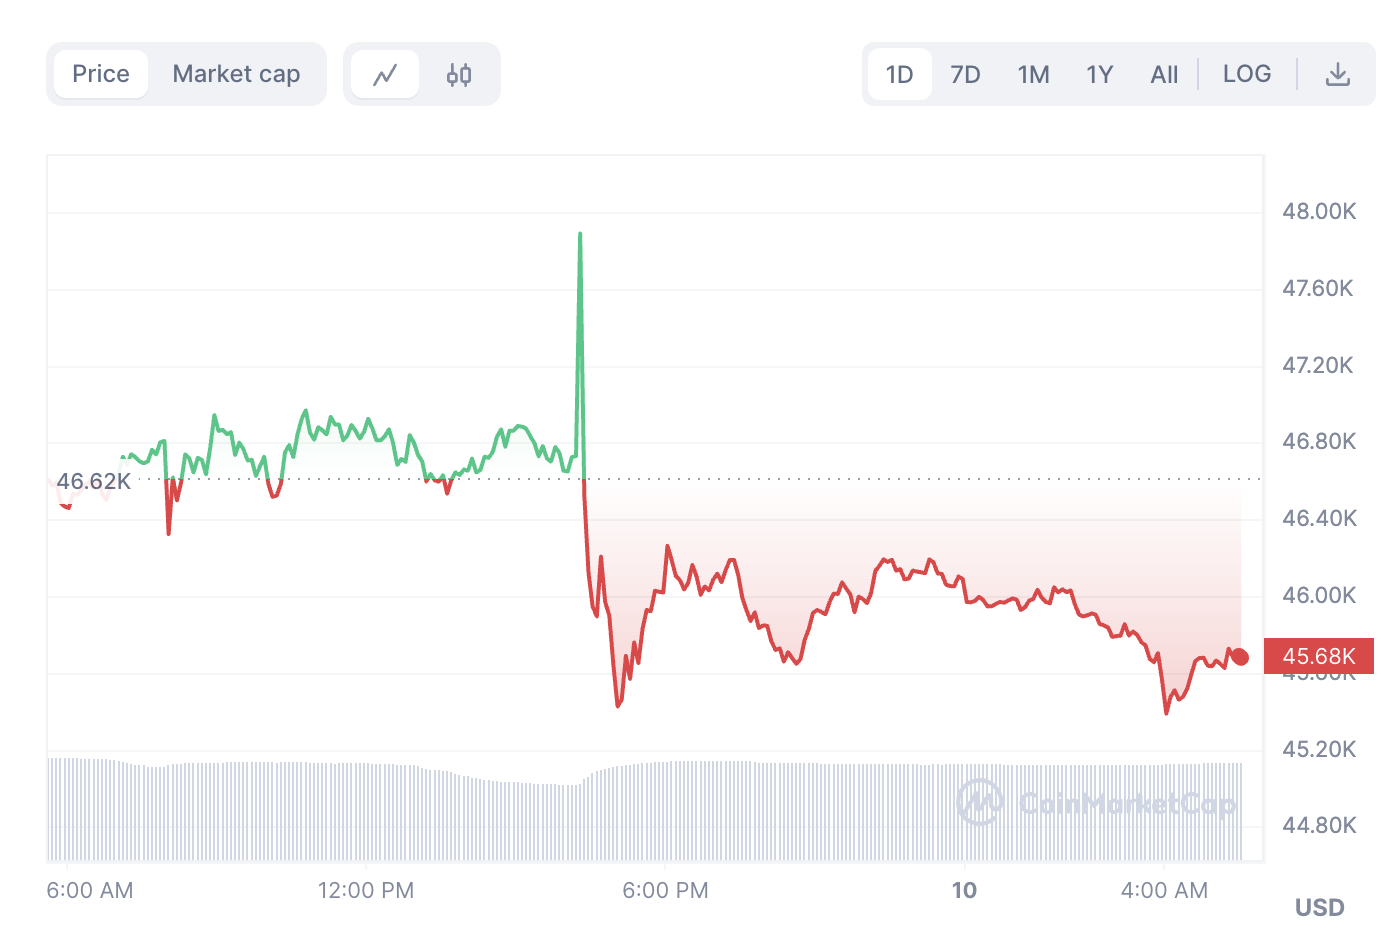Image resolution: width=1394 pixels, height=942 pixels.
Task: Display the 1Y time range
Action: 1099,75
